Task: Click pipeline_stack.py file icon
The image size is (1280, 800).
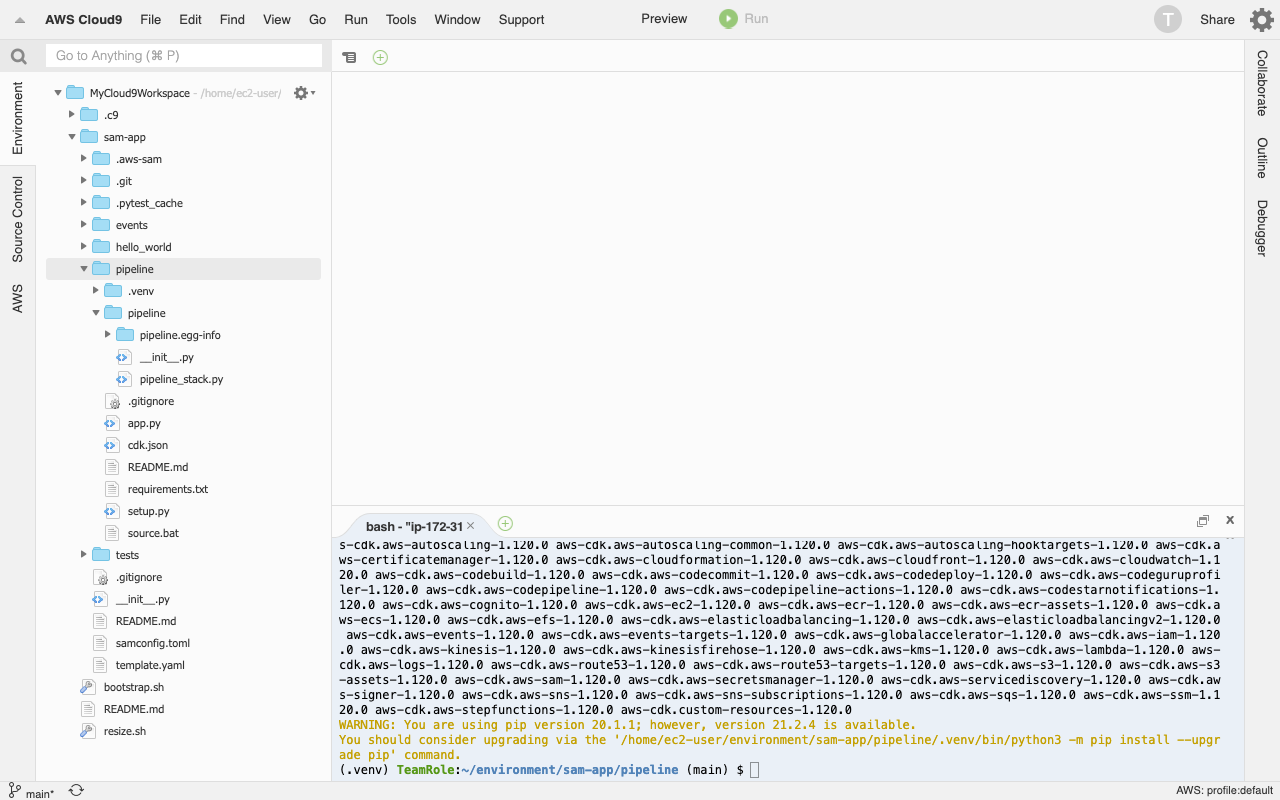Action: tap(123, 379)
